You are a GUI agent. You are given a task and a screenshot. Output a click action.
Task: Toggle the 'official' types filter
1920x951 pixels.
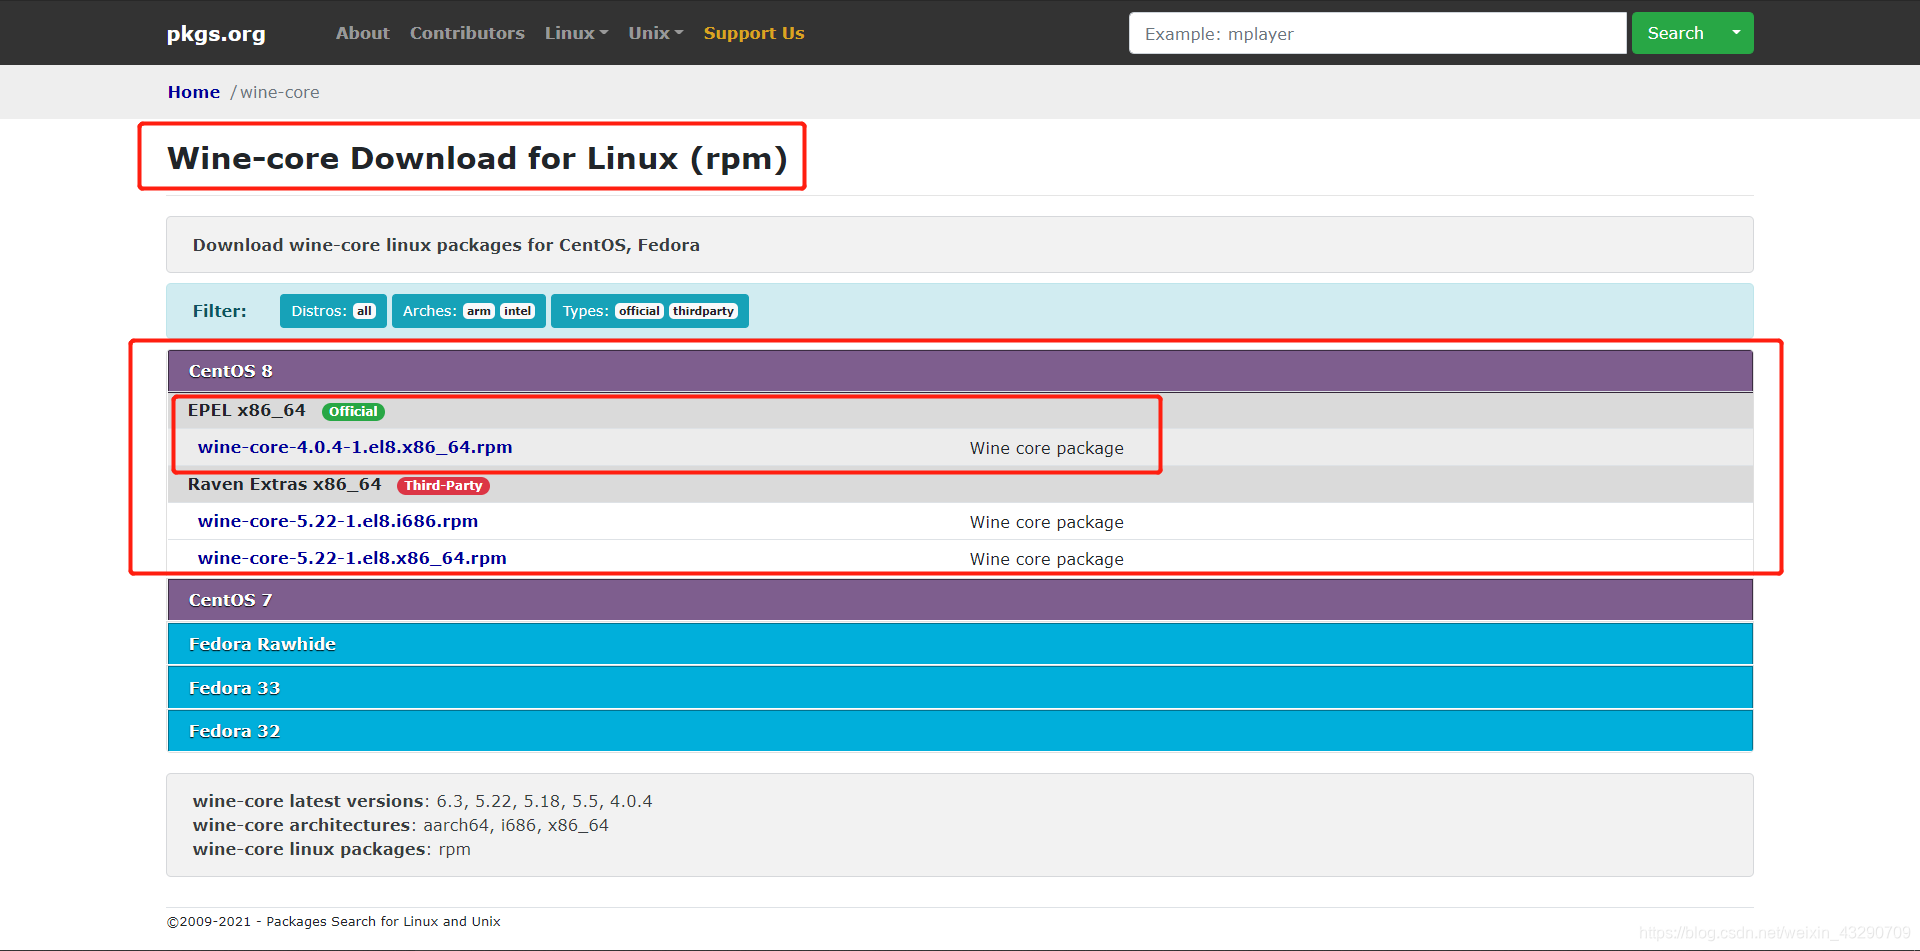[639, 311]
